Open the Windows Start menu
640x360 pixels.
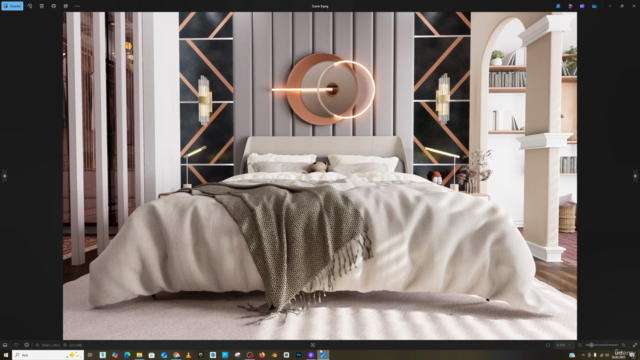click(6, 355)
